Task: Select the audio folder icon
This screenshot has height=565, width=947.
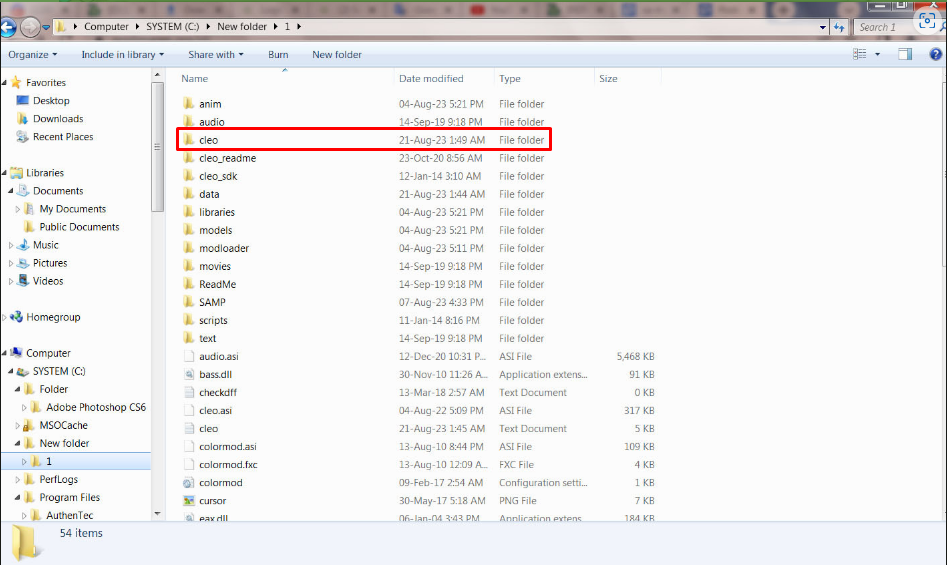Action: tap(188, 121)
